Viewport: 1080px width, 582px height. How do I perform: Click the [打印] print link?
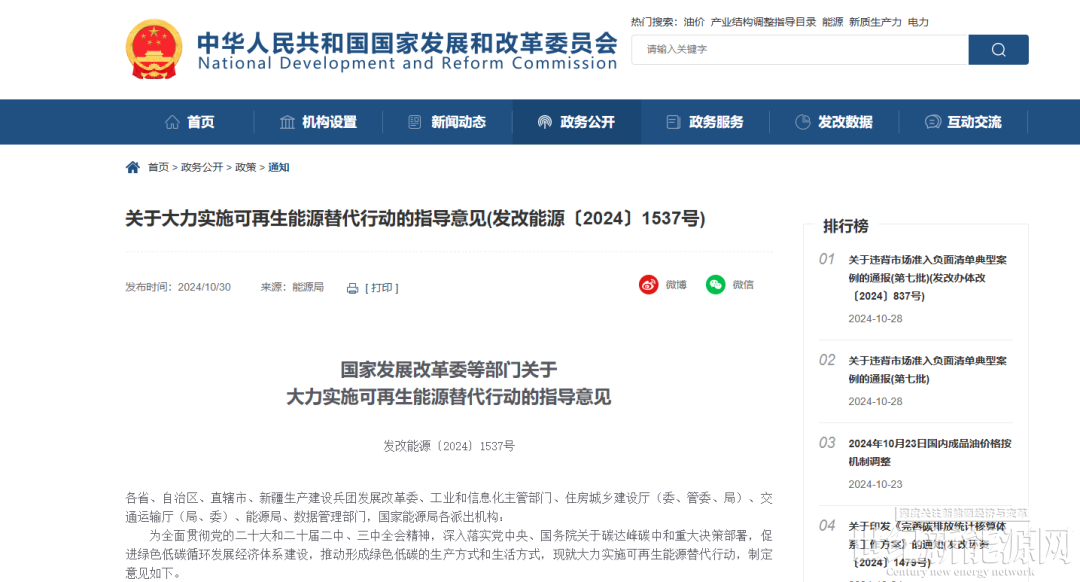(x=382, y=288)
